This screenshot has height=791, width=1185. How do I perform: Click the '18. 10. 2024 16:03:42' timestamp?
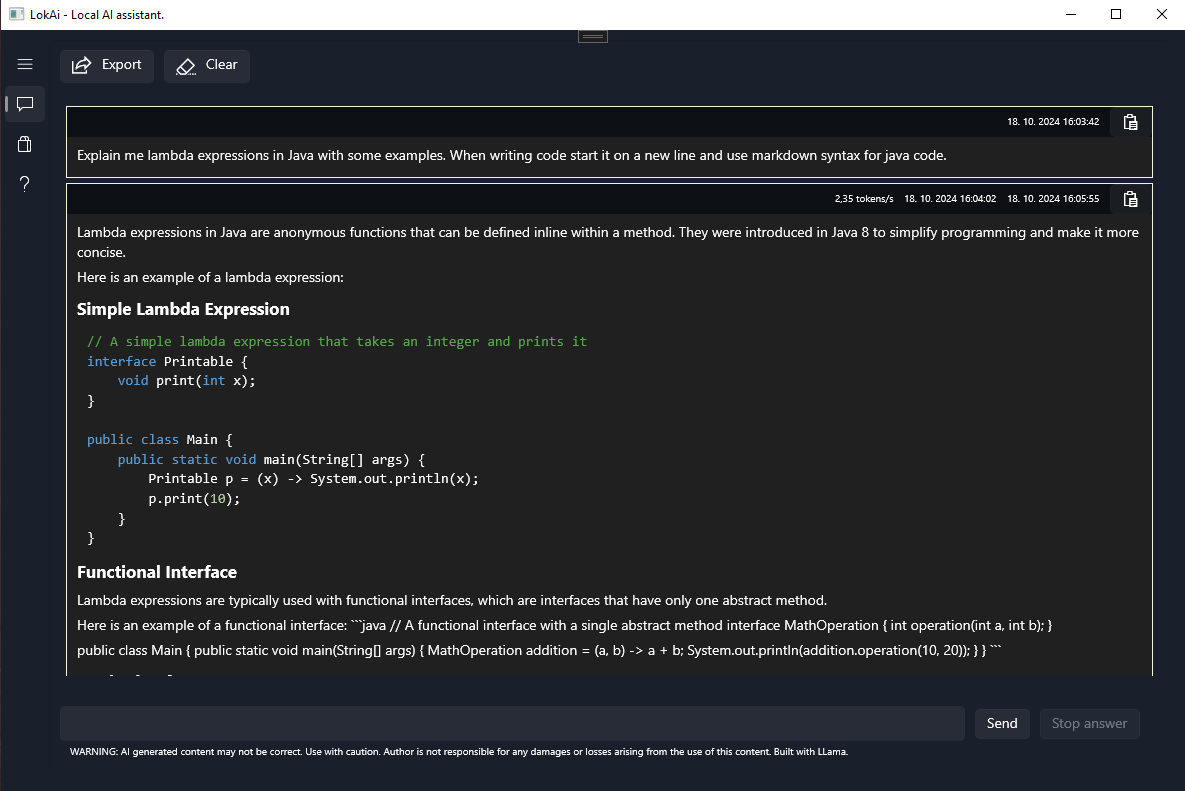coord(1053,122)
